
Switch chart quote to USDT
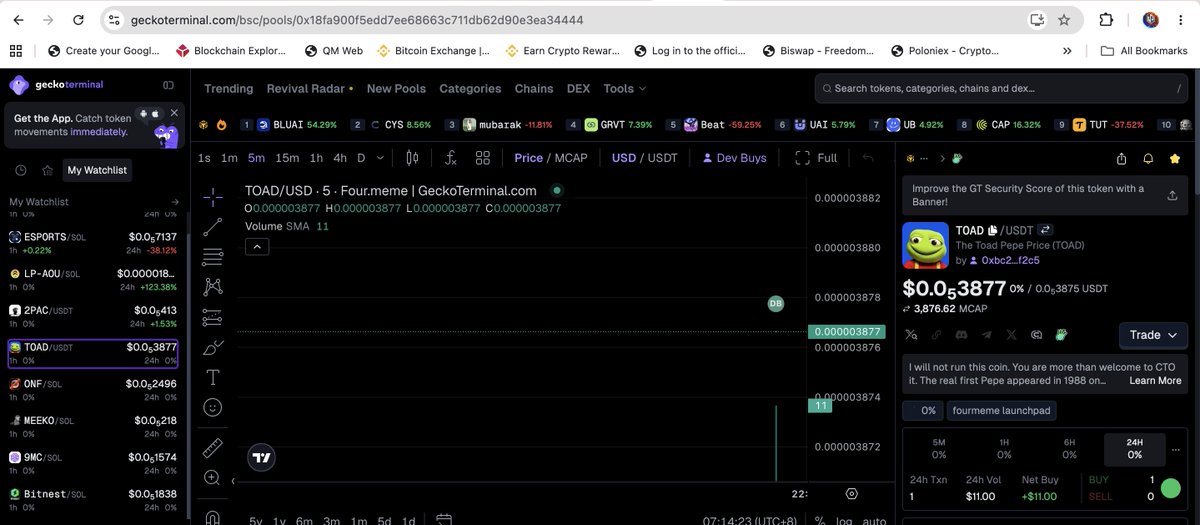pyautogui.click(x=663, y=158)
